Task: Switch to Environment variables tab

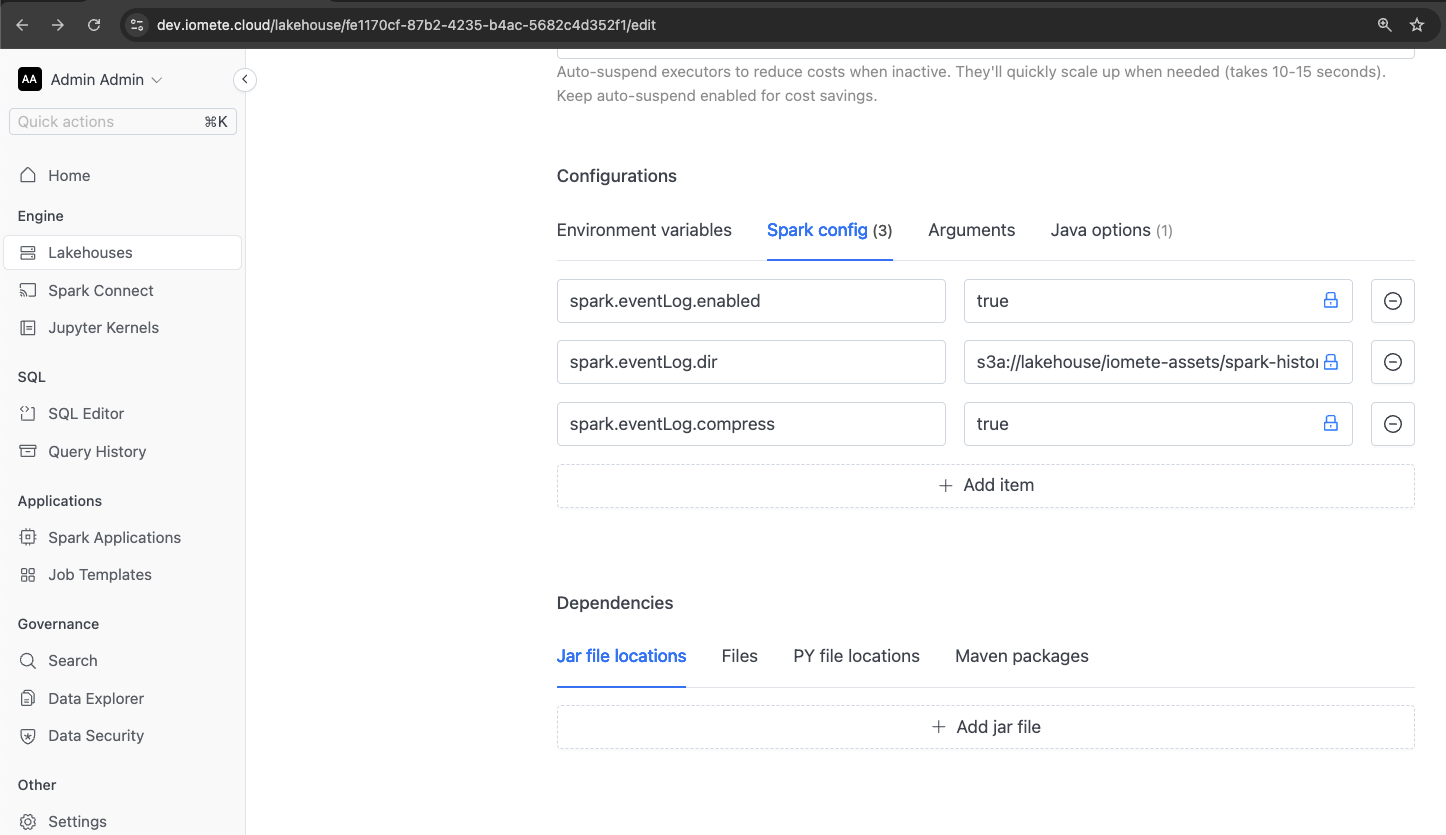Action: [x=644, y=230]
